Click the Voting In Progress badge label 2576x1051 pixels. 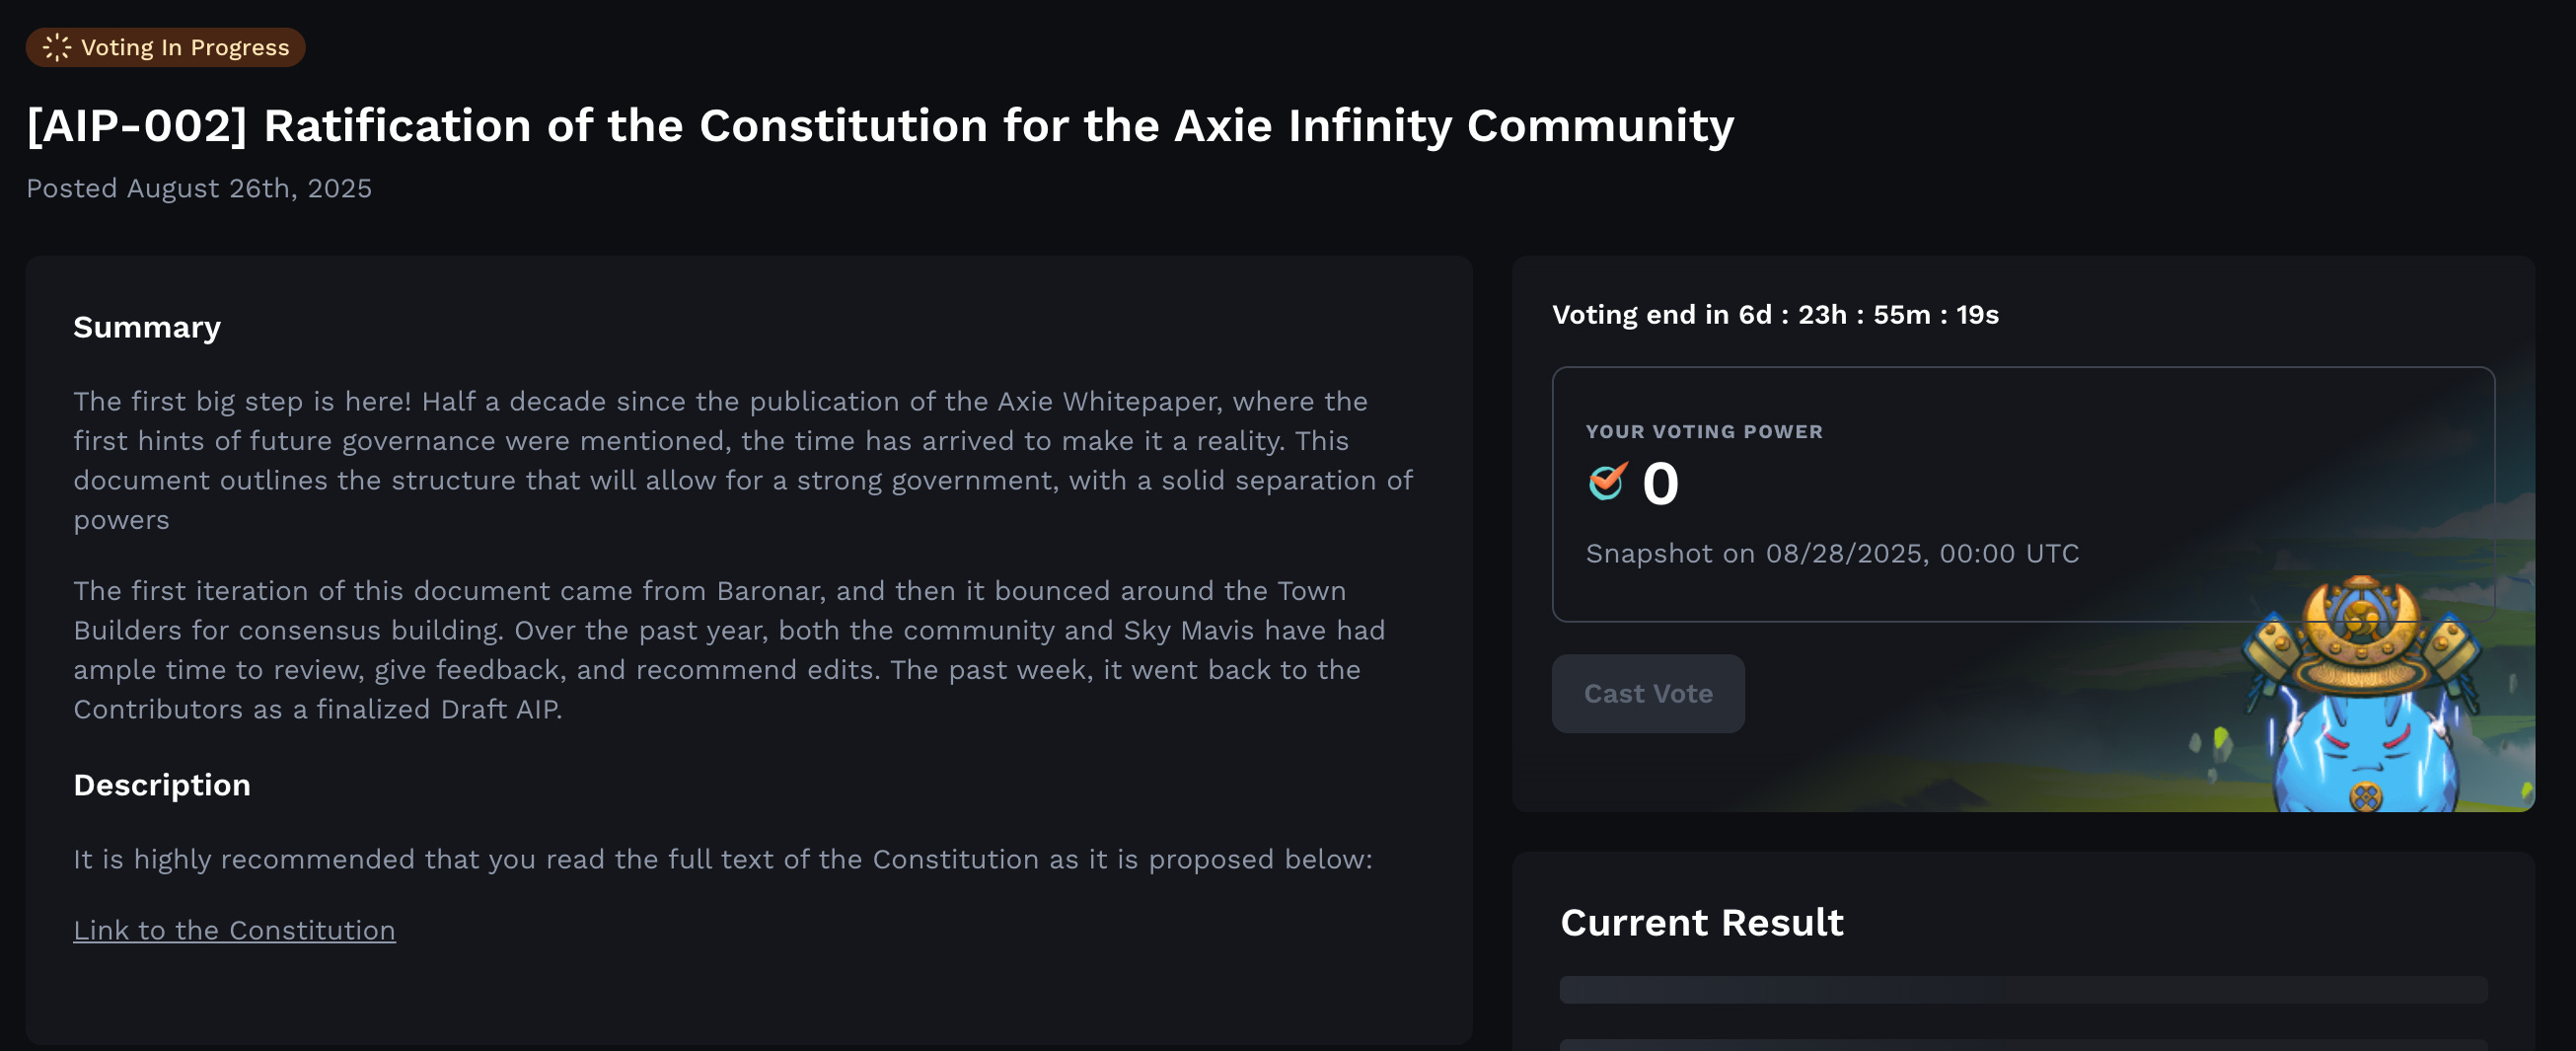point(185,47)
